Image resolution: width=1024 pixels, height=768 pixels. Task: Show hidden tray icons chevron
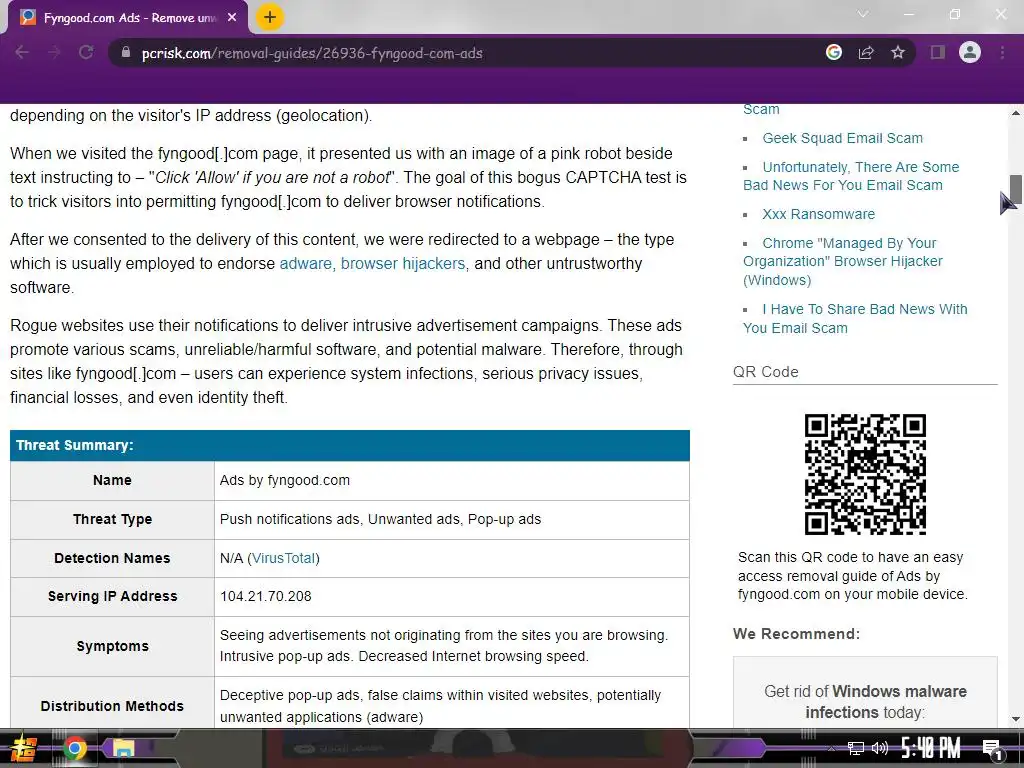point(831,748)
